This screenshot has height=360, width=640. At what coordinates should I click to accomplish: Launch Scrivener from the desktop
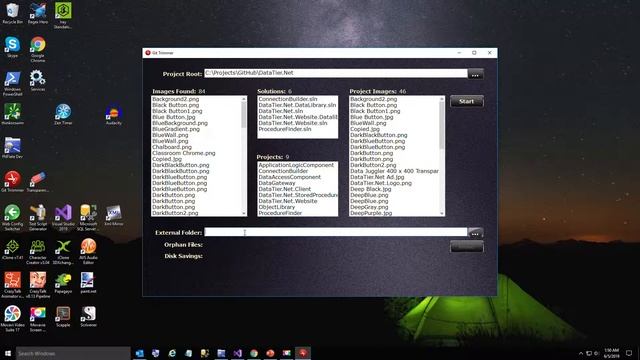[88, 316]
